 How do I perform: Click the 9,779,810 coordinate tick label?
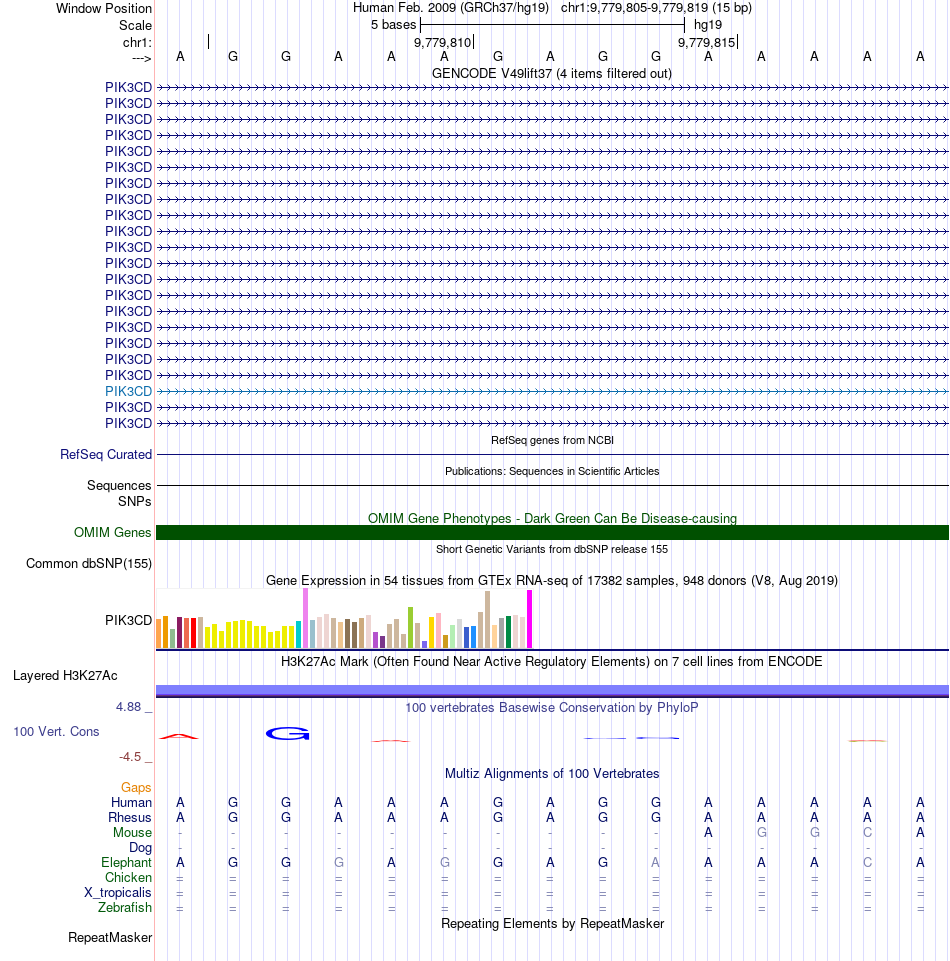coord(443,42)
